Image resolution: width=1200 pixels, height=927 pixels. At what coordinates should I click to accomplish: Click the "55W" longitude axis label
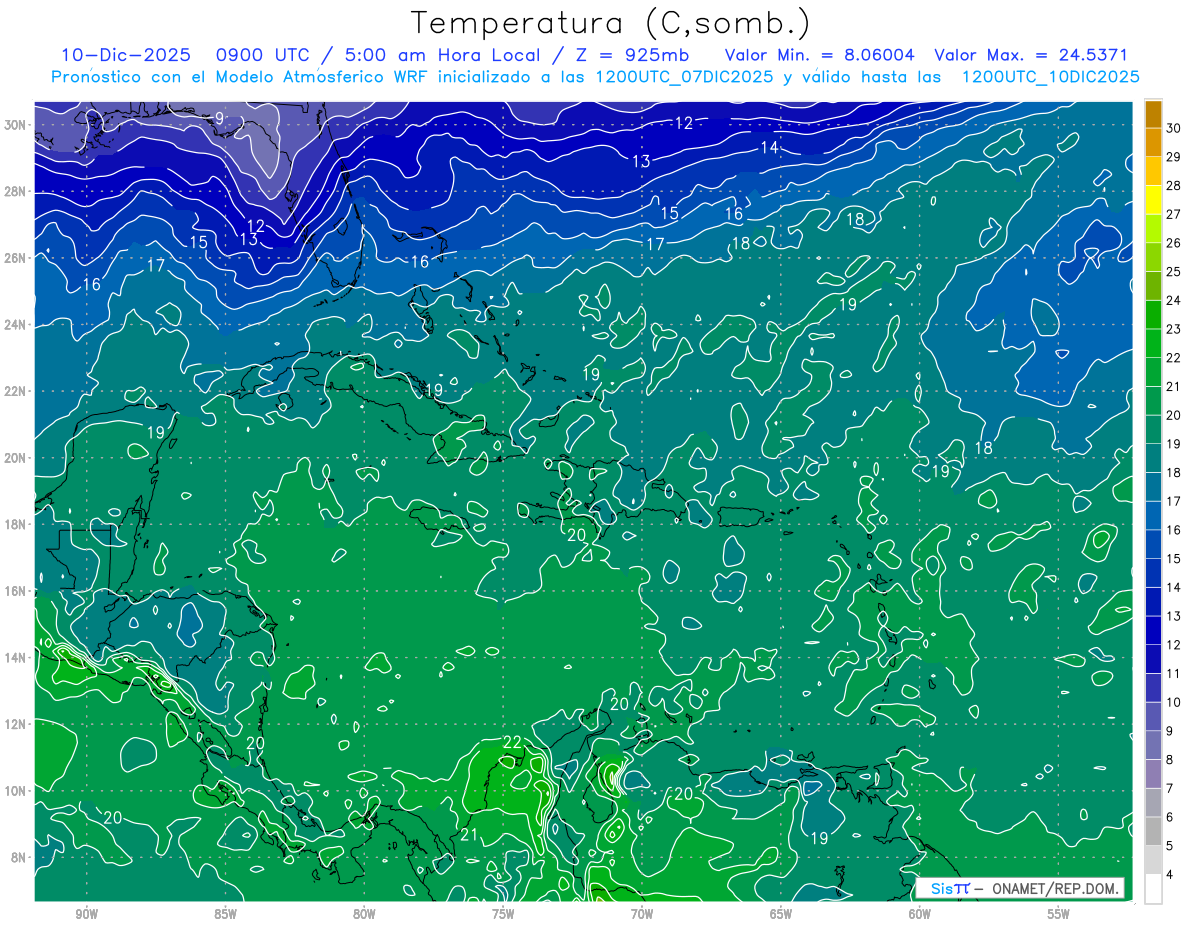tap(1059, 914)
